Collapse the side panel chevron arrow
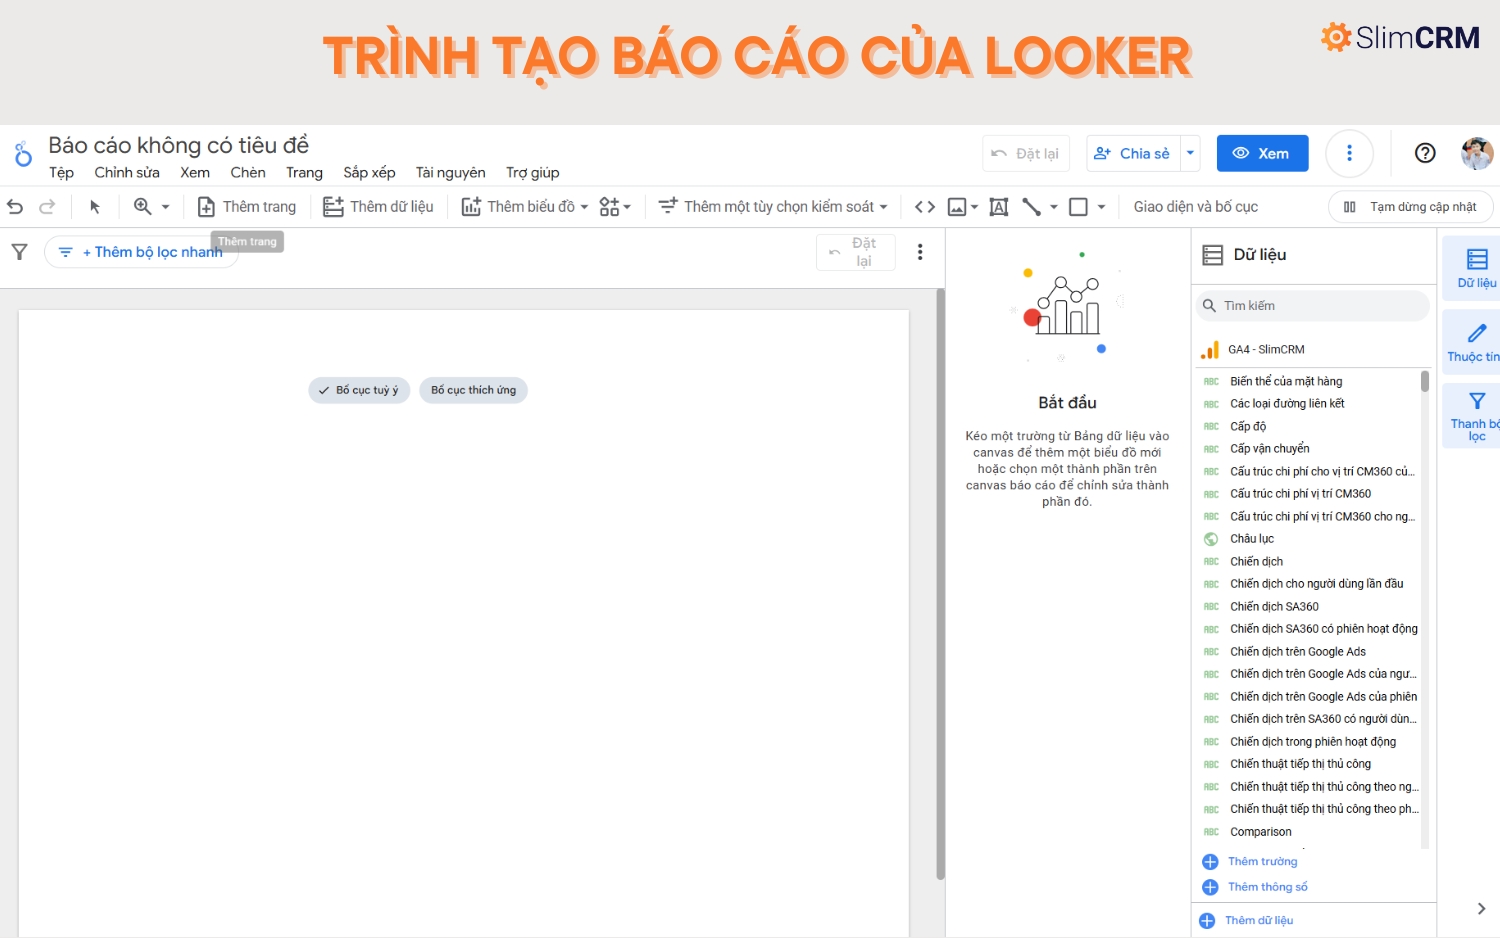Viewport: 1500px width, 938px height. pos(1481,908)
